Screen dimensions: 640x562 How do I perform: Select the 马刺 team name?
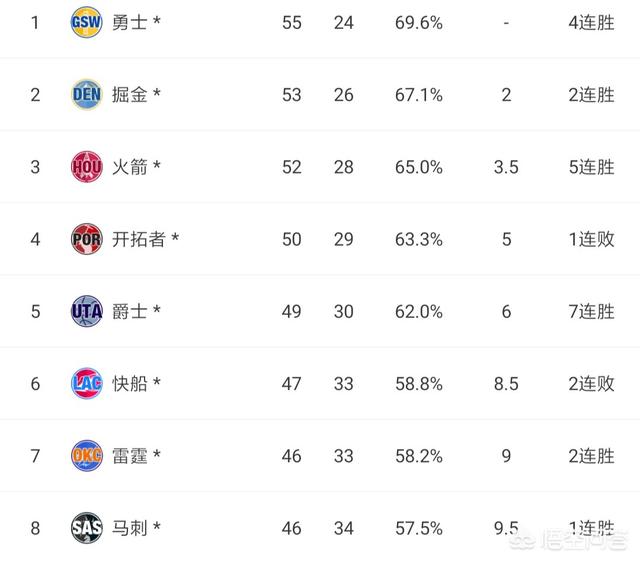pyautogui.click(x=130, y=528)
